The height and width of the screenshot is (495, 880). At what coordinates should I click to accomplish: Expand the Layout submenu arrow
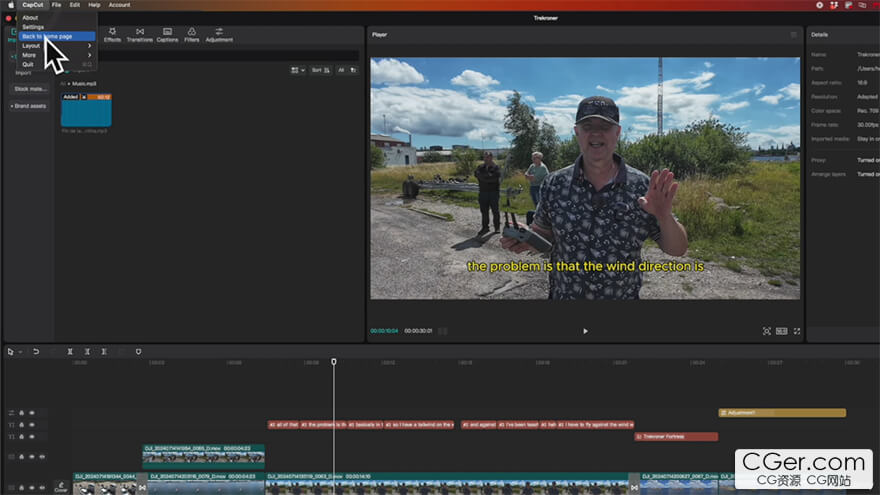(x=90, y=45)
